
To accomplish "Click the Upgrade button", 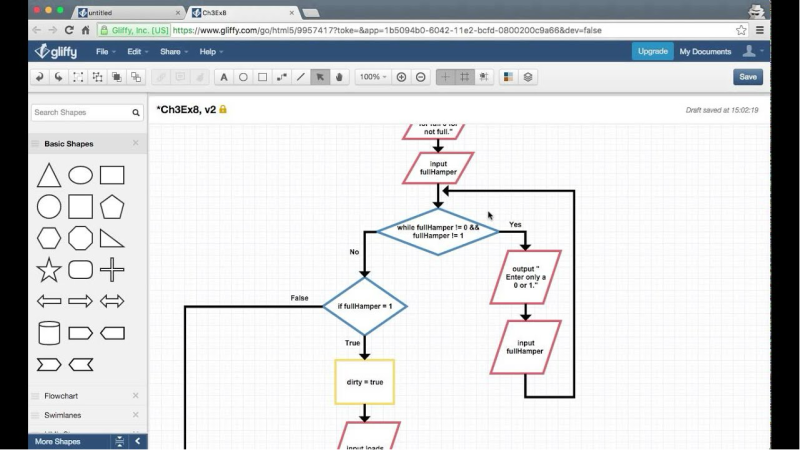I will (x=652, y=51).
